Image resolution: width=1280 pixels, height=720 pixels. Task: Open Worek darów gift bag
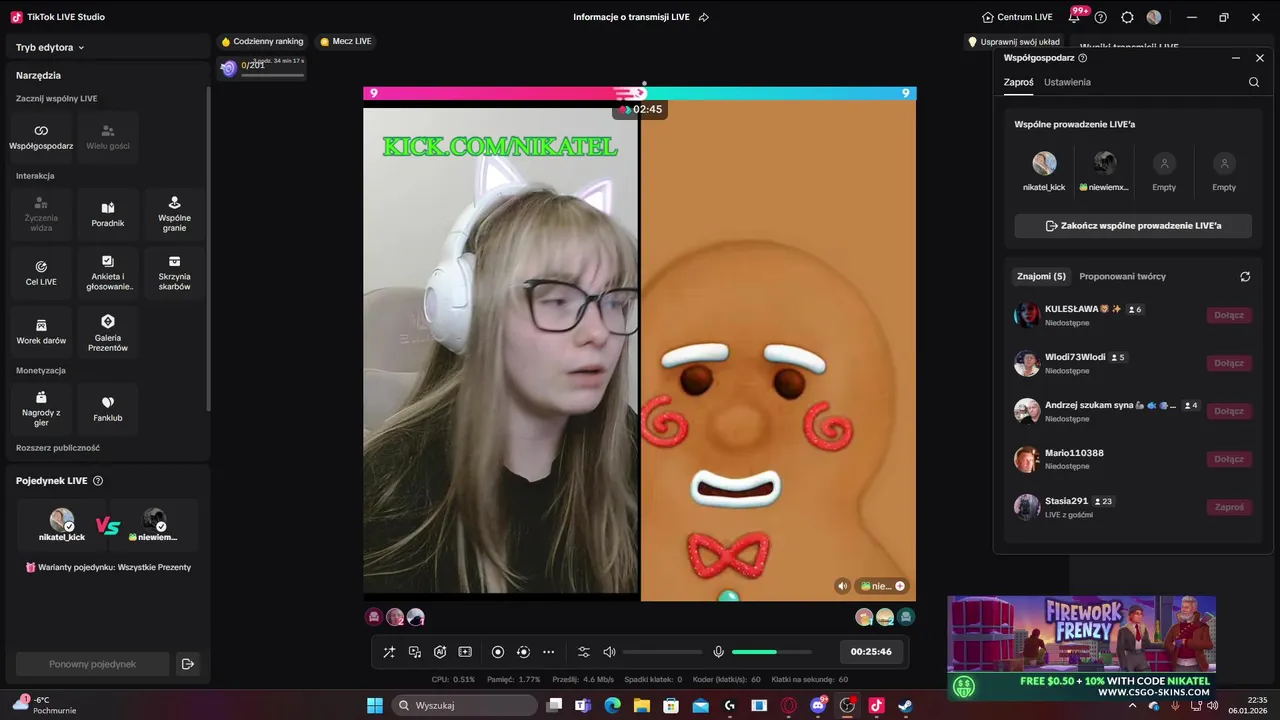tap(41, 333)
